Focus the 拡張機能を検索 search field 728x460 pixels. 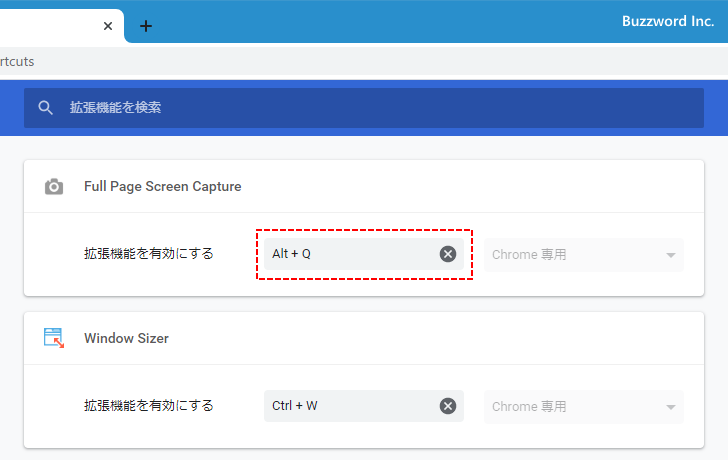(x=364, y=108)
